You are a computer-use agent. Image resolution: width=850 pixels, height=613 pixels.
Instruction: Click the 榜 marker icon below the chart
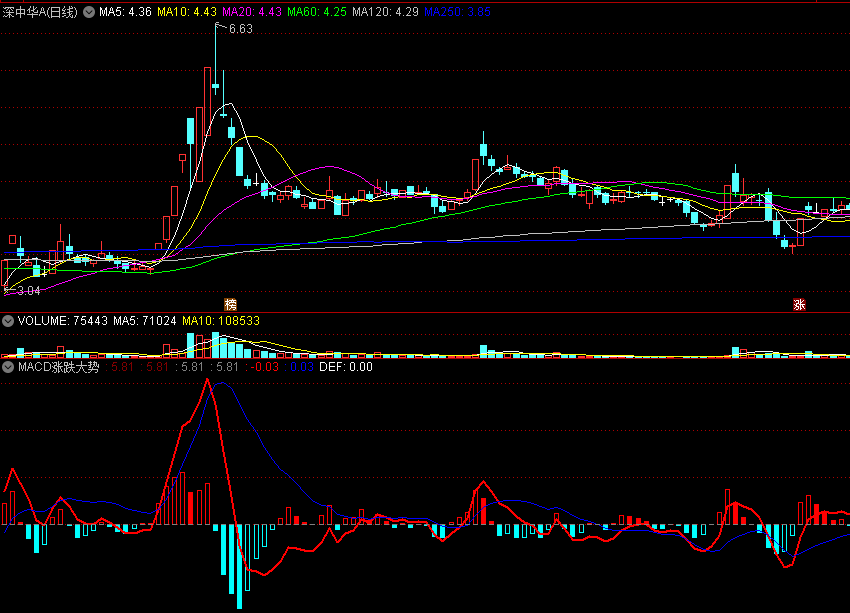click(x=230, y=305)
